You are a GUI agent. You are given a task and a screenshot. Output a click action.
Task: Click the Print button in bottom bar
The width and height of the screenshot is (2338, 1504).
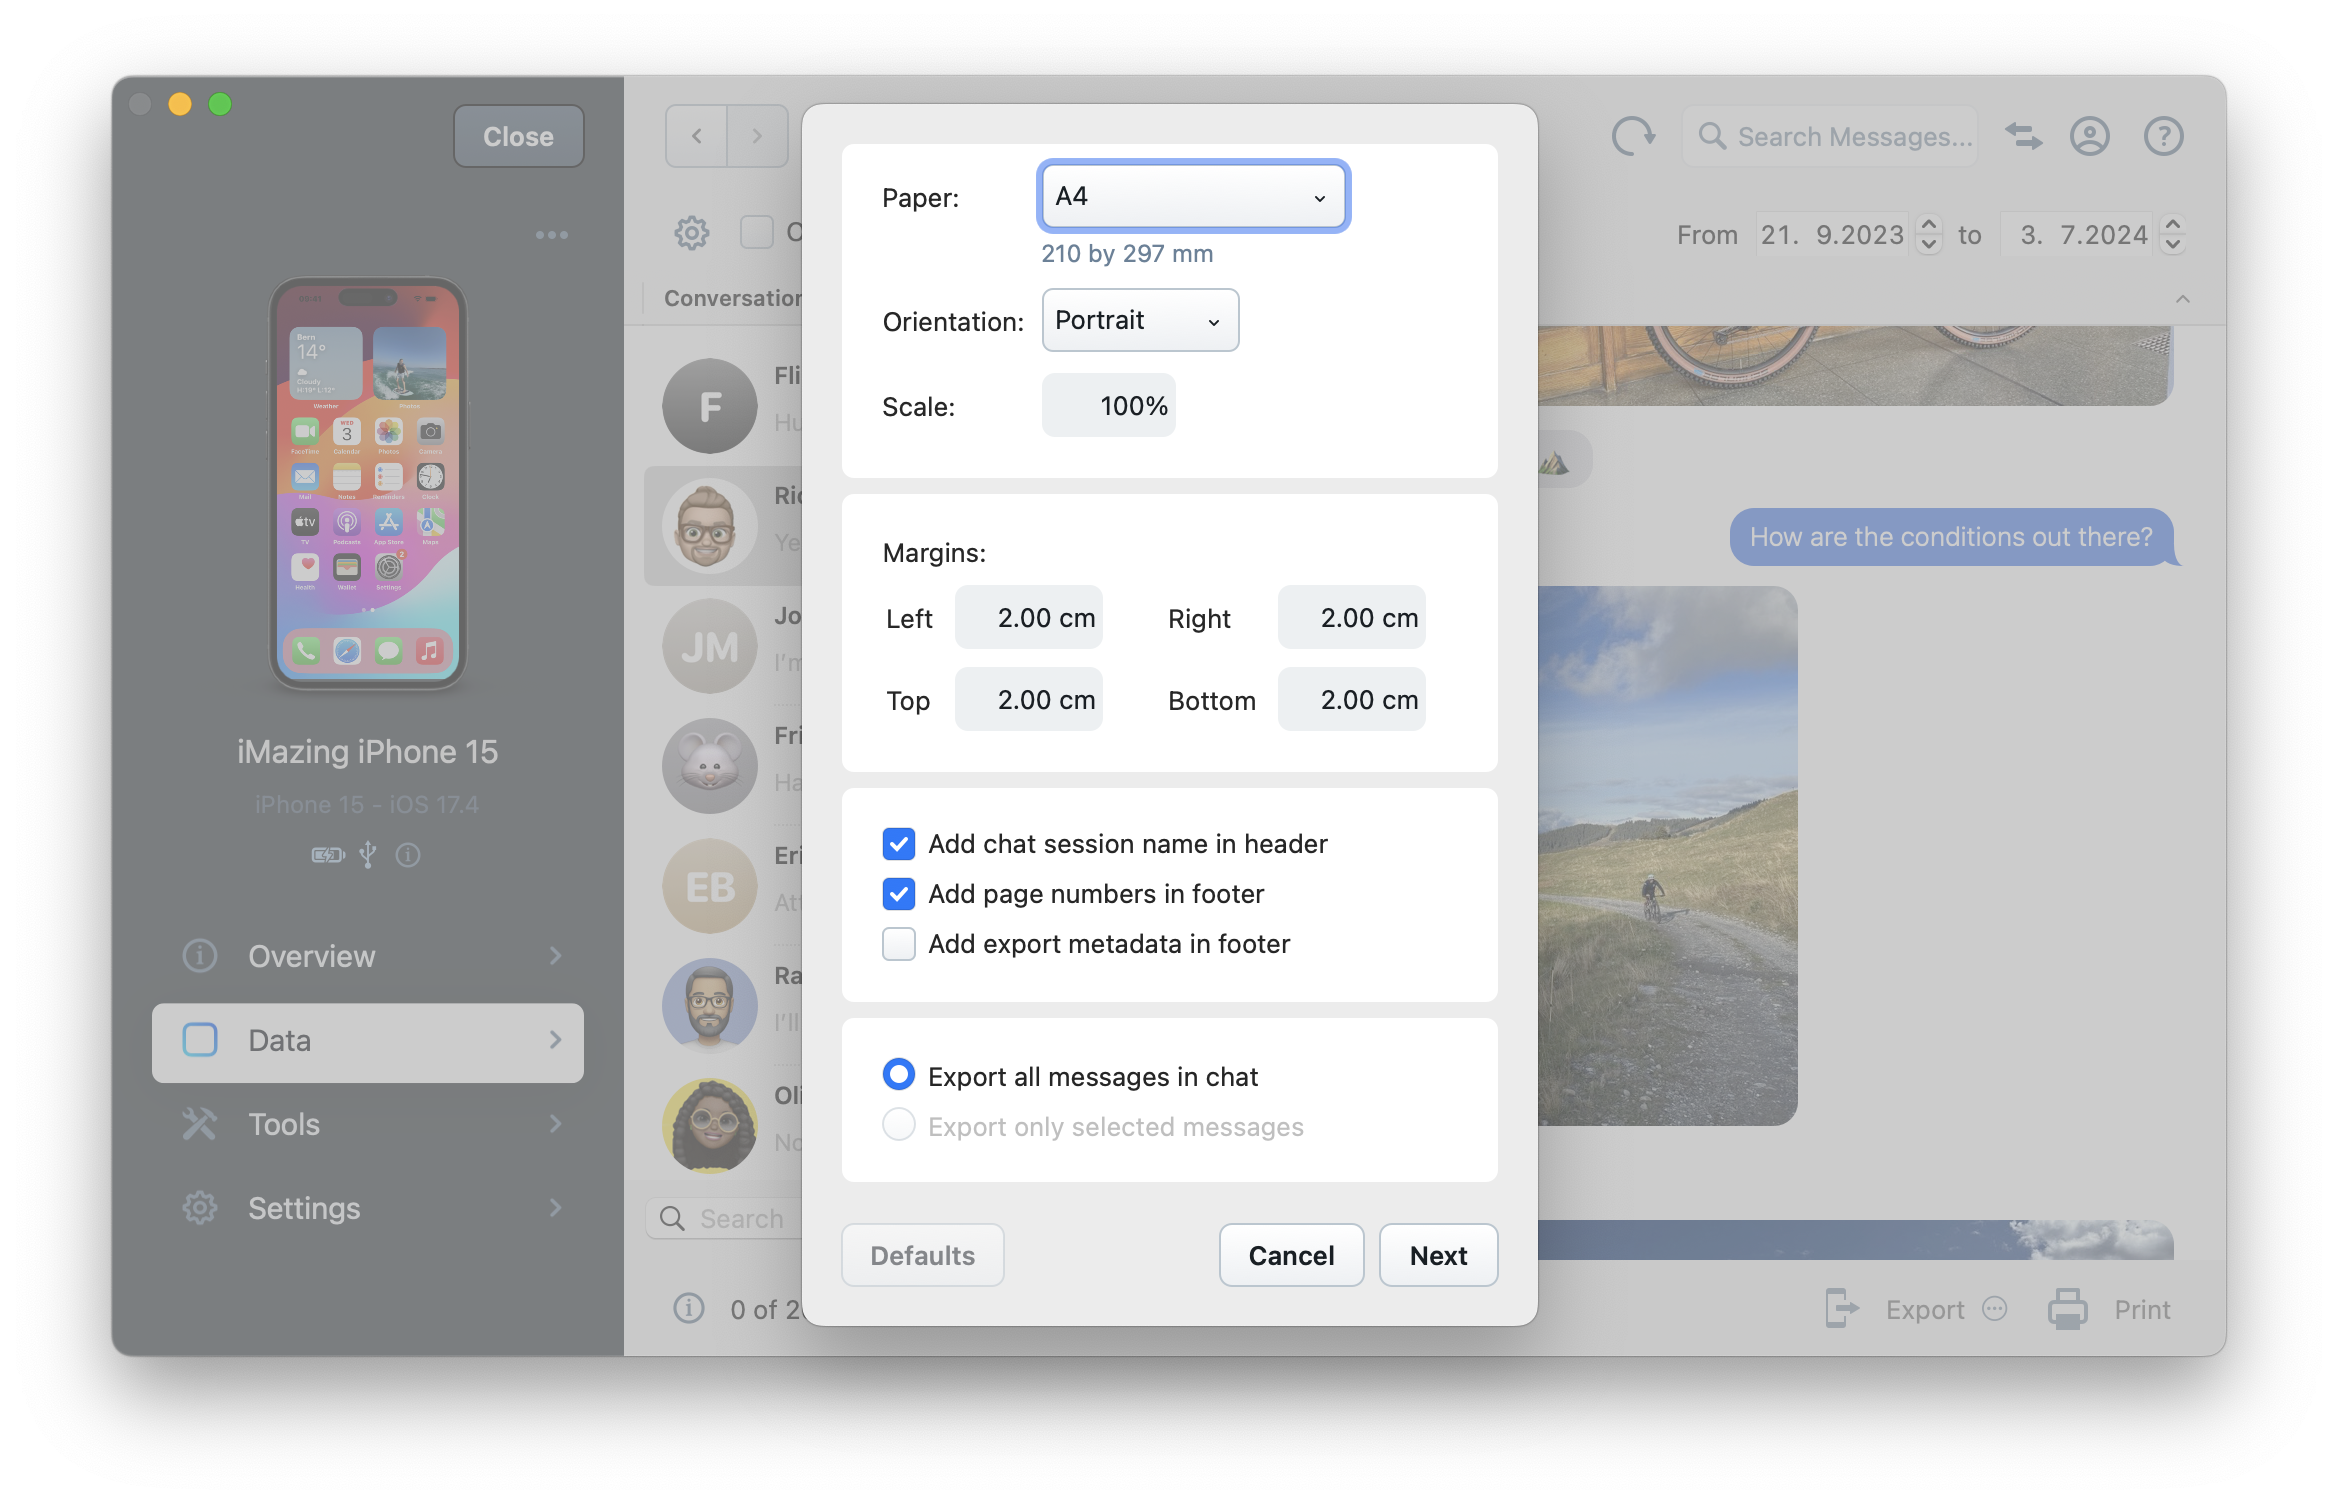coord(2108,1309)
